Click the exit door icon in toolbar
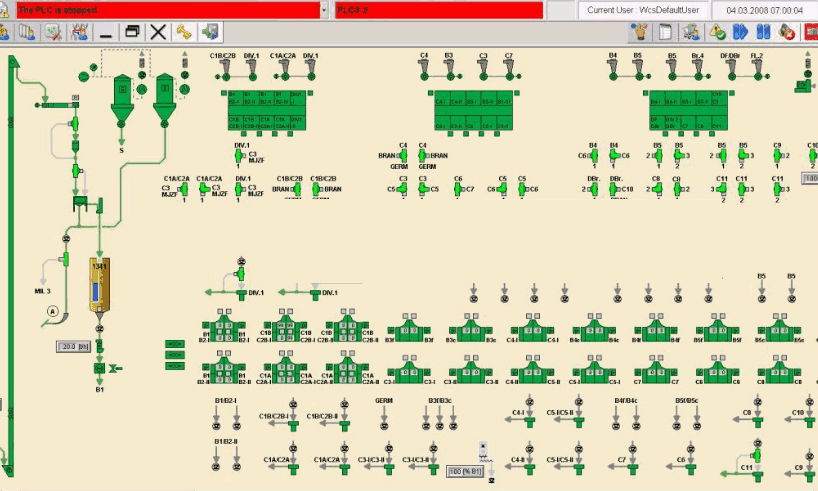The height and width of the screenshot is (491, 818). pos(211,32)
